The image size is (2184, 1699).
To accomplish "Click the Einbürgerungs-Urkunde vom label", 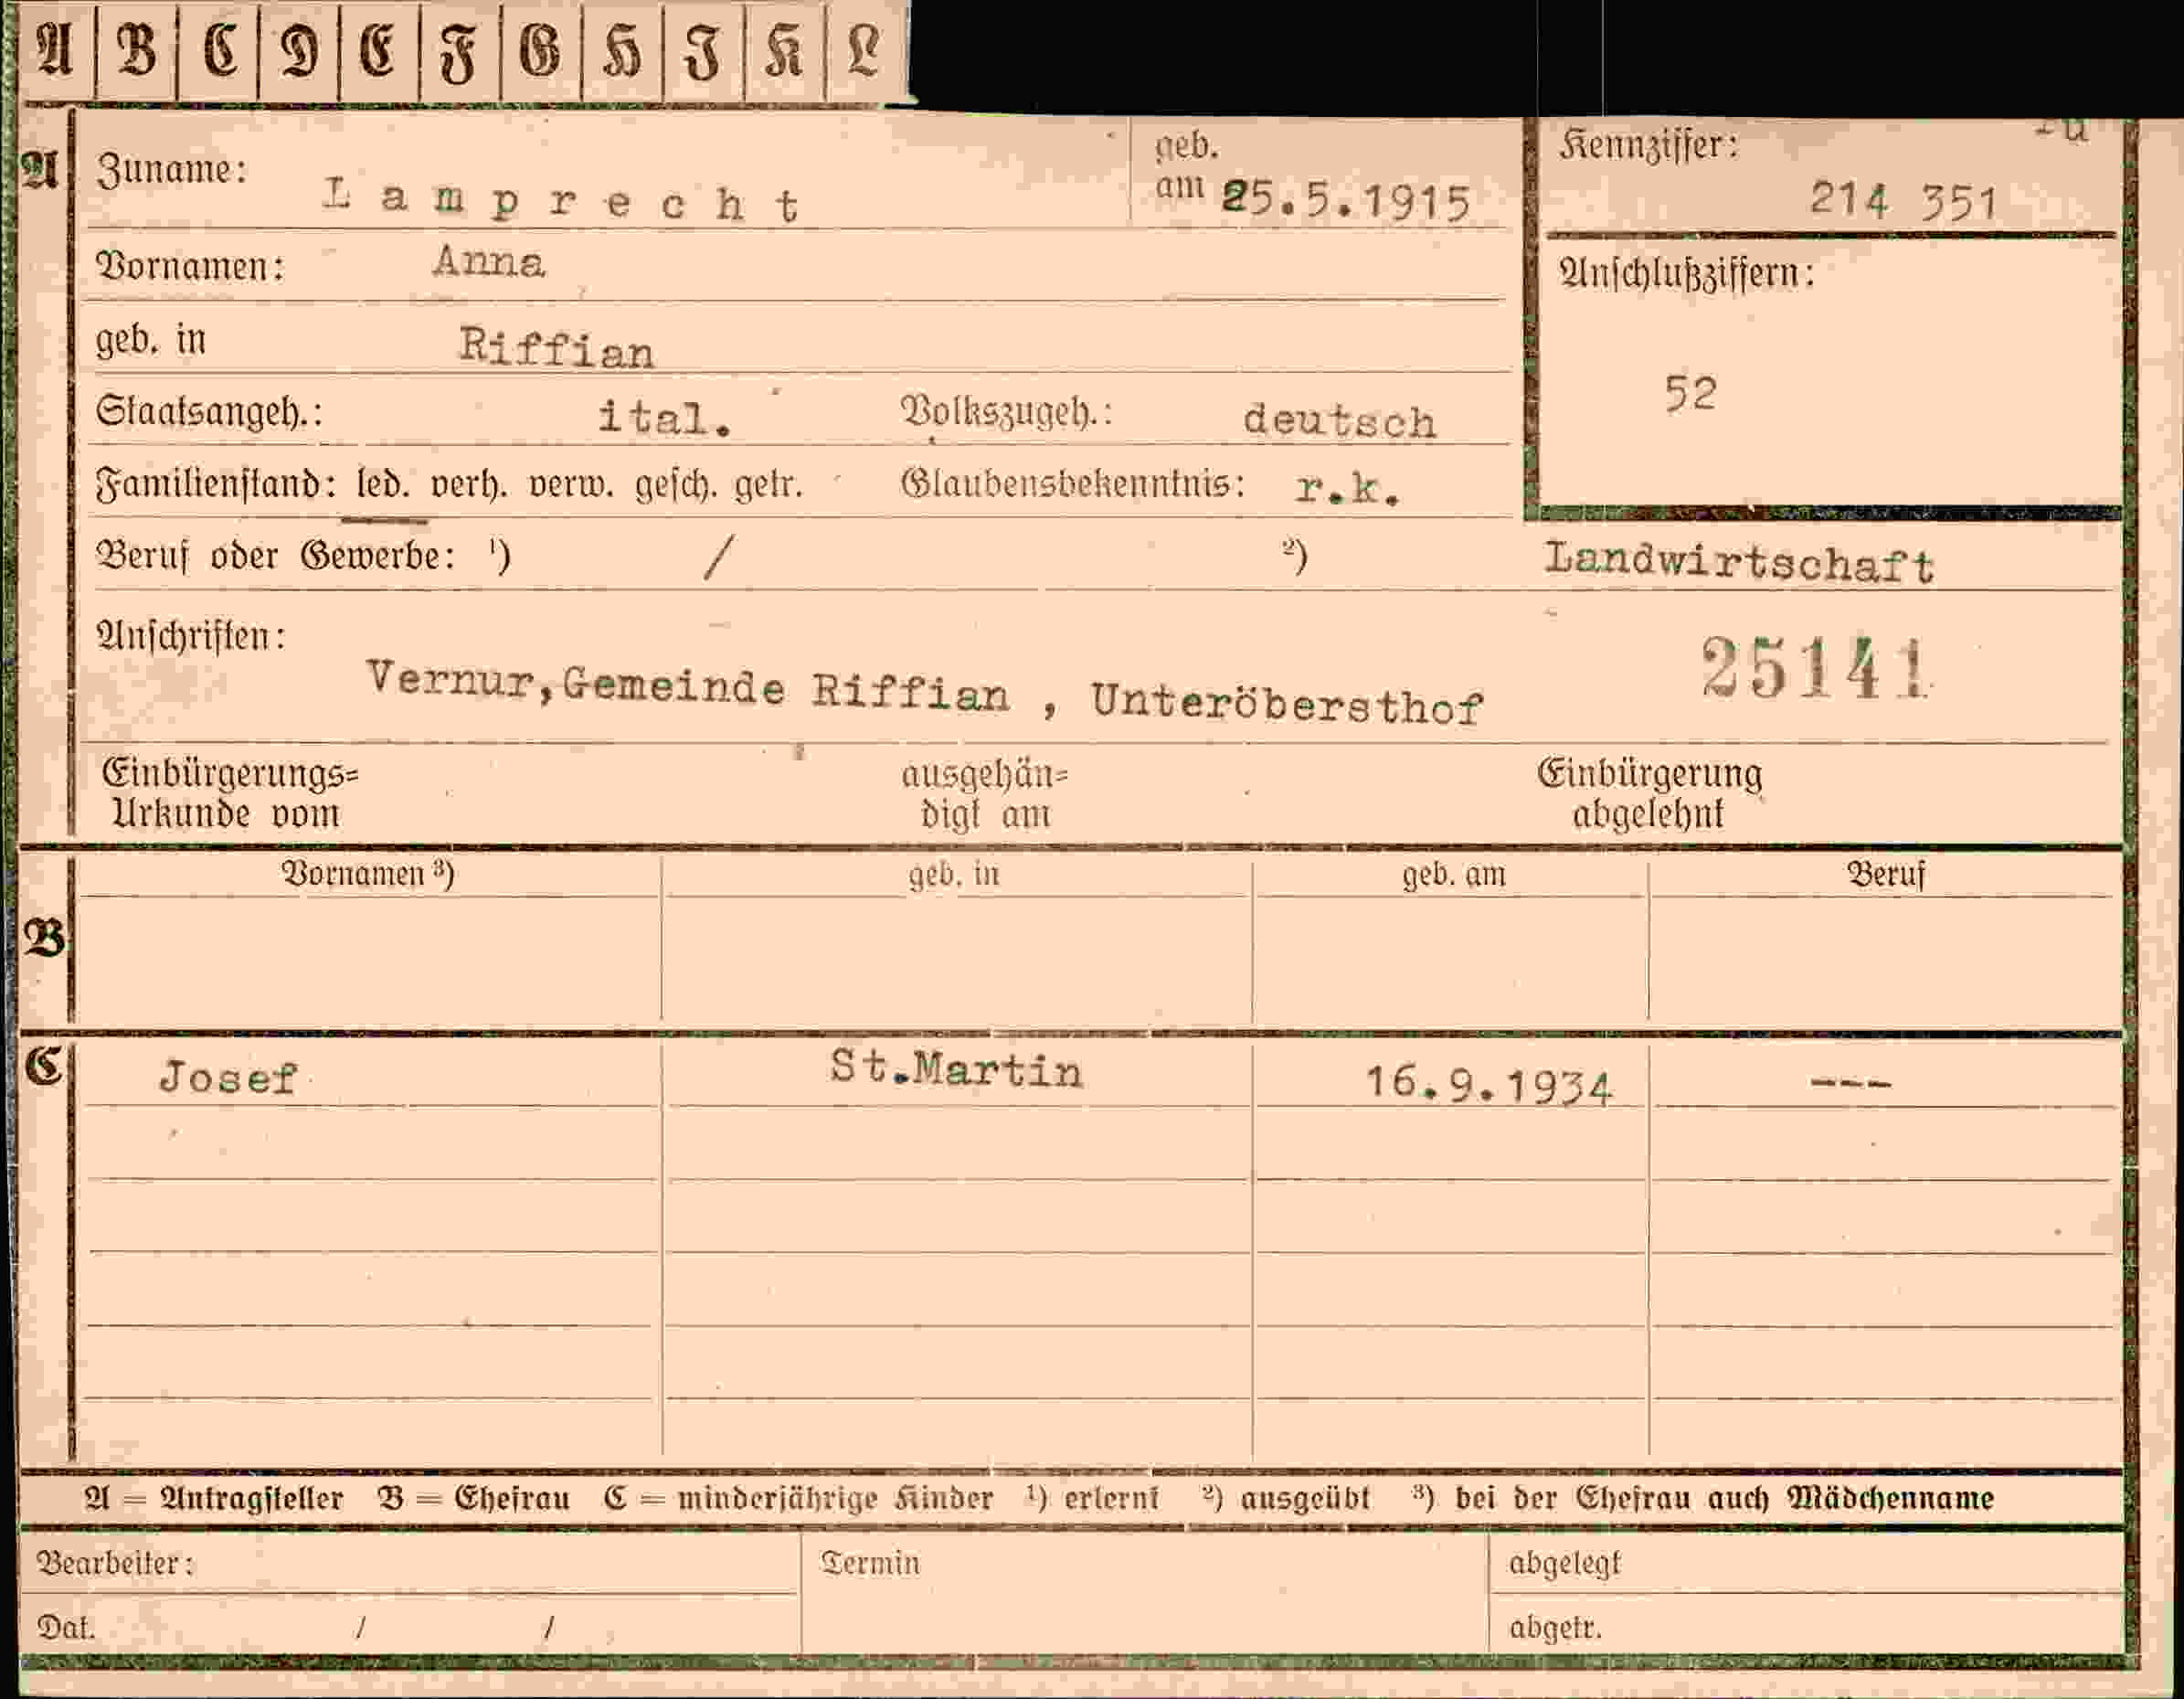I will (x=230, y=794).
